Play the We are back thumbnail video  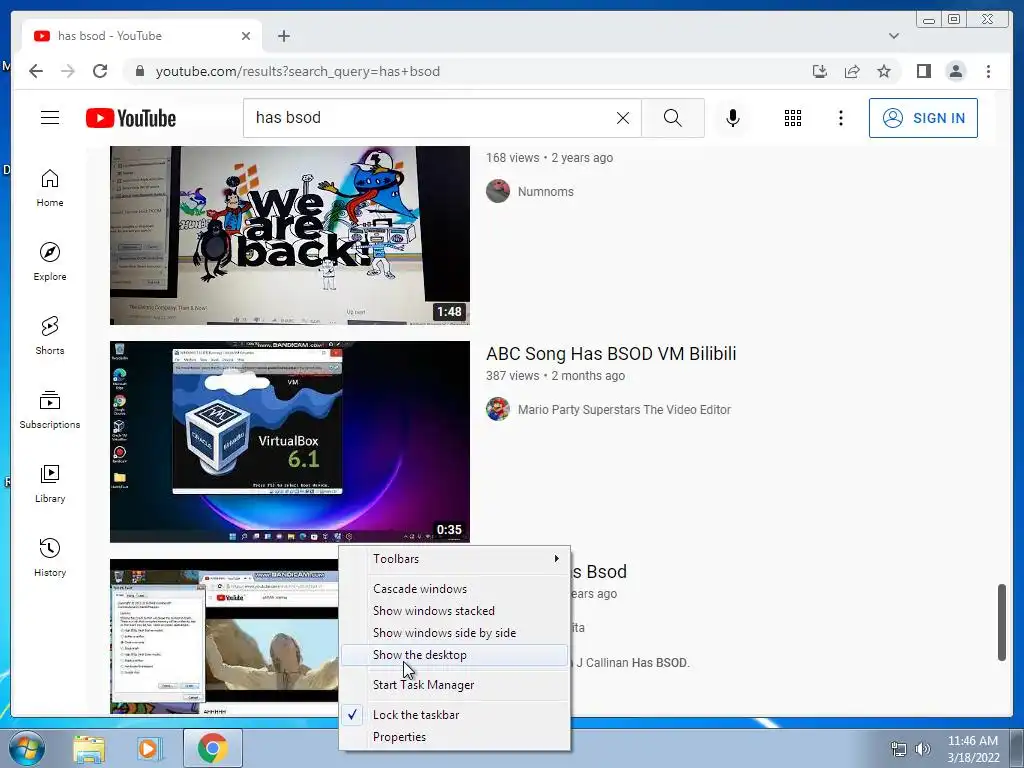click(289, 235)
